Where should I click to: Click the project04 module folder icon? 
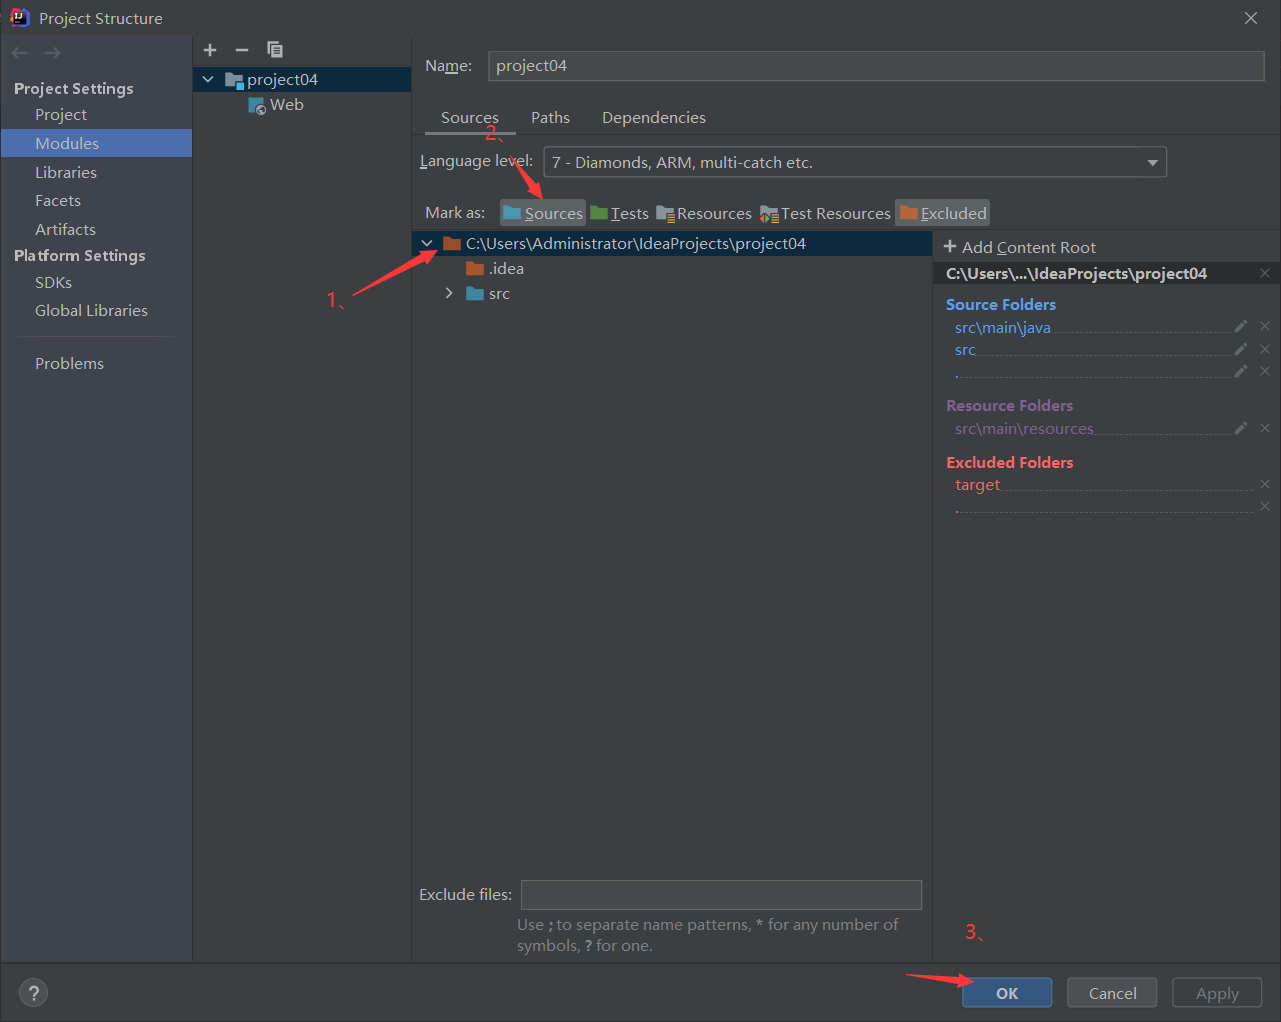coord(234,80)
